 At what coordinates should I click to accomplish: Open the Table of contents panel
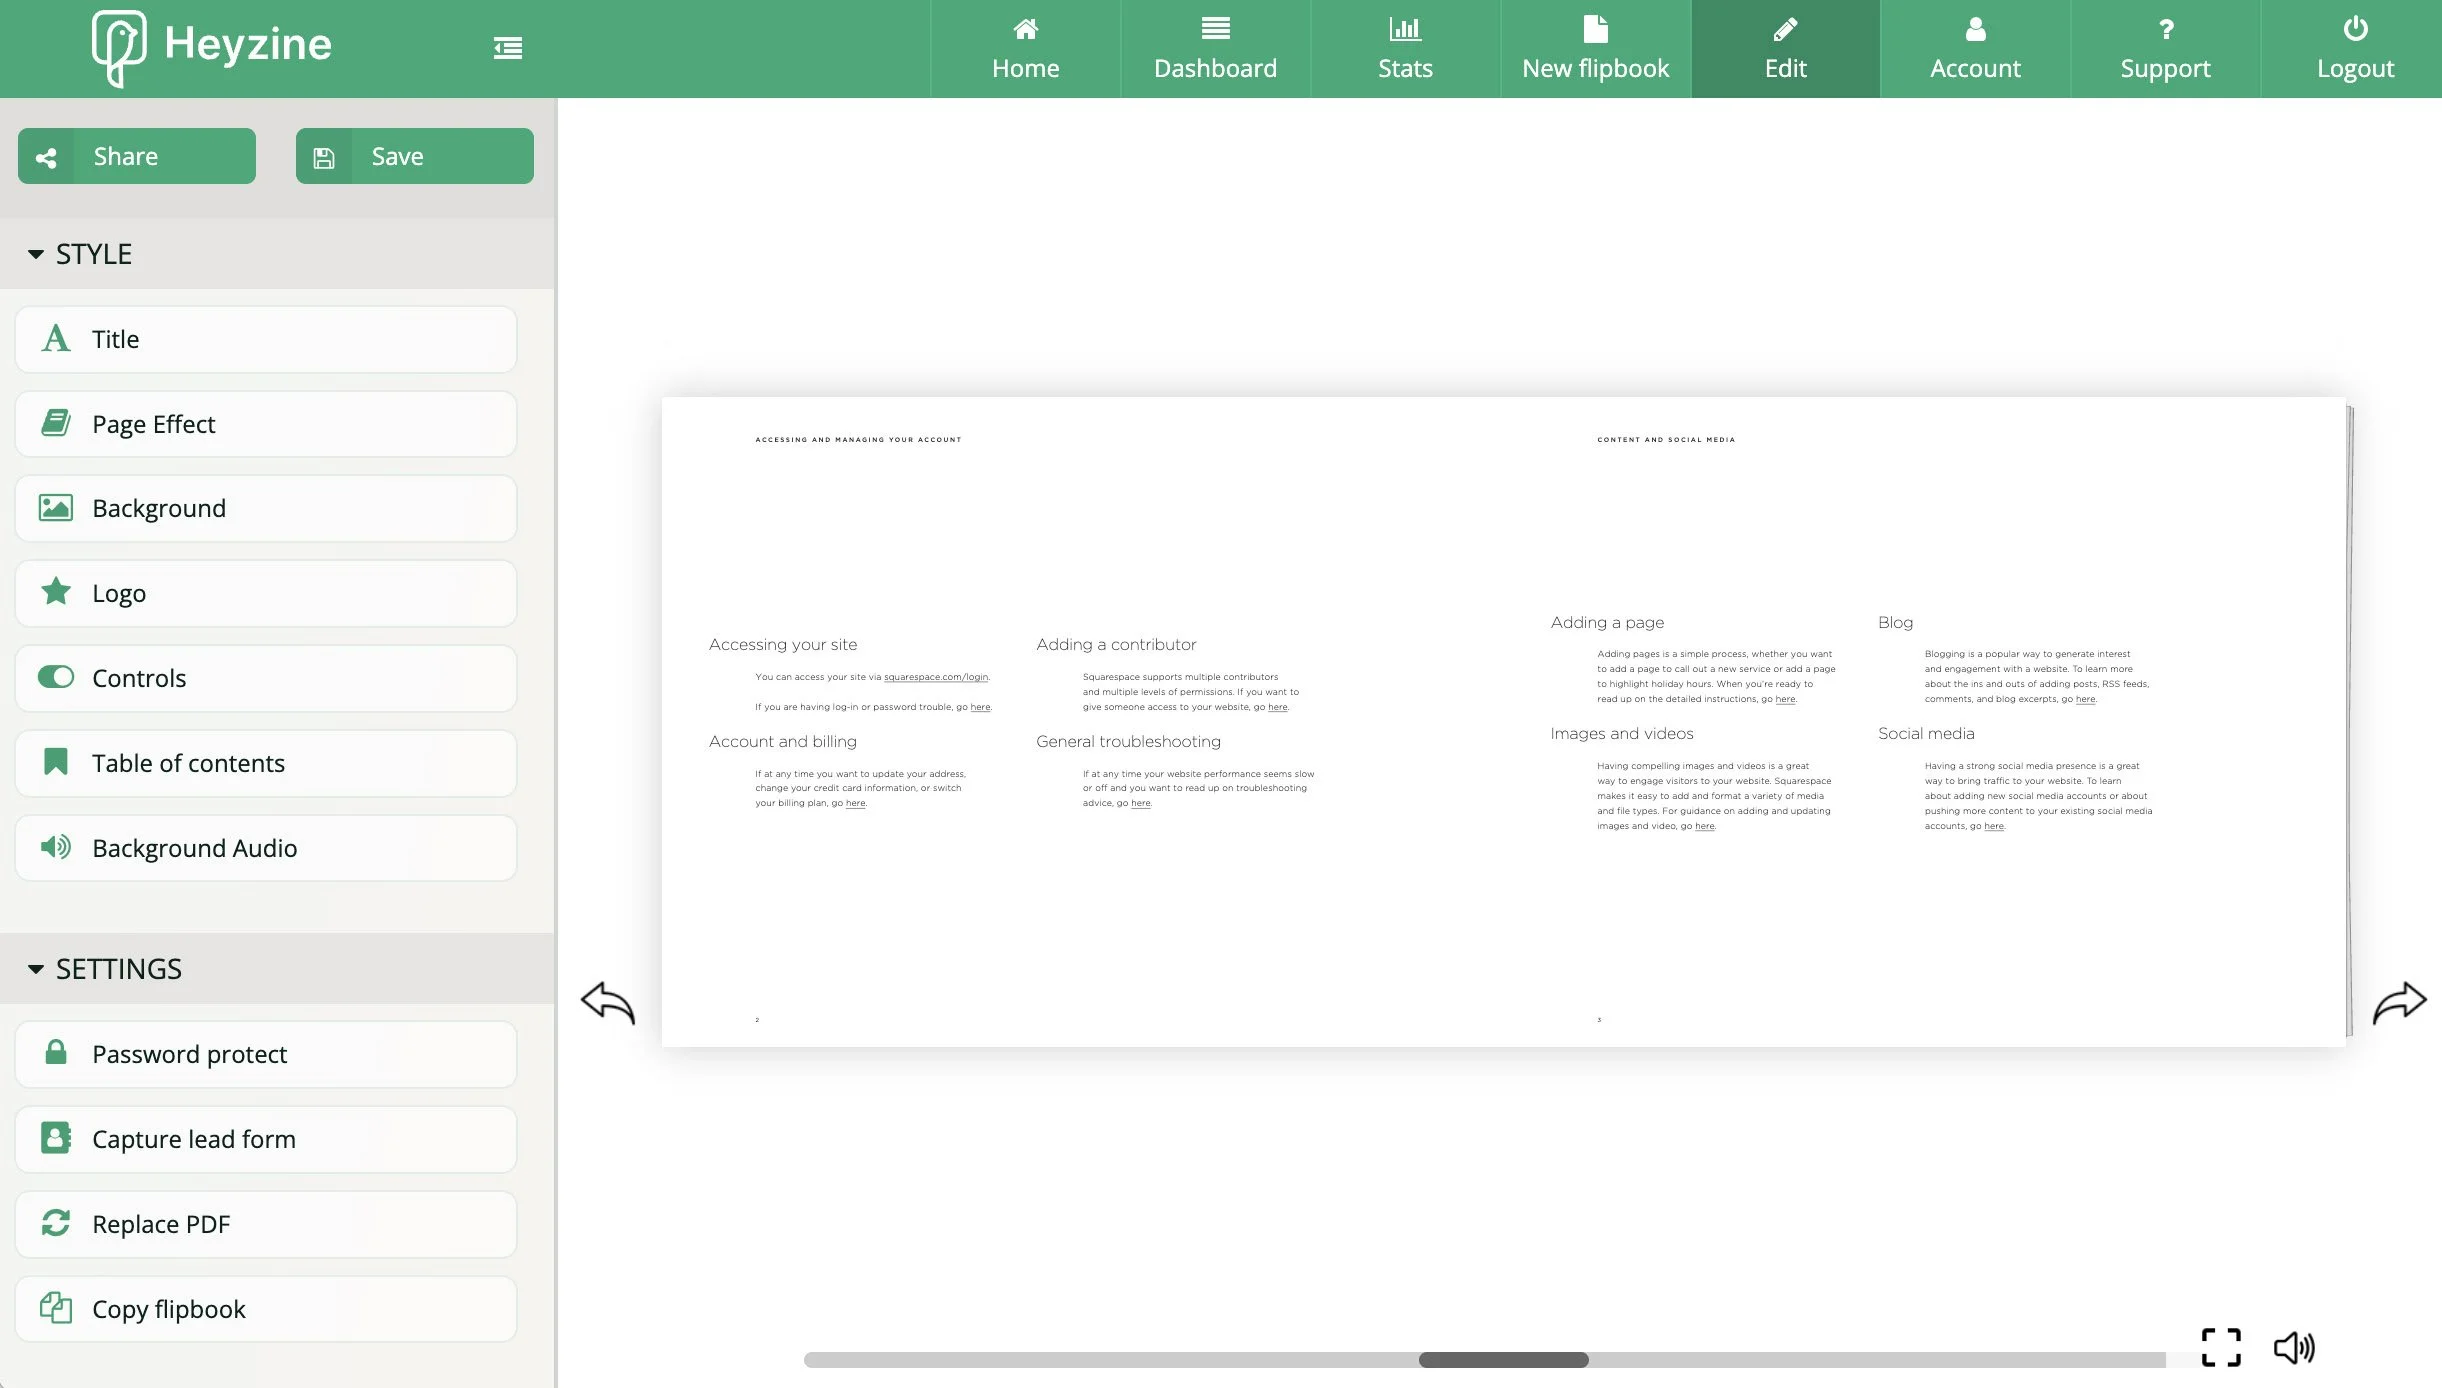[265, 762]
